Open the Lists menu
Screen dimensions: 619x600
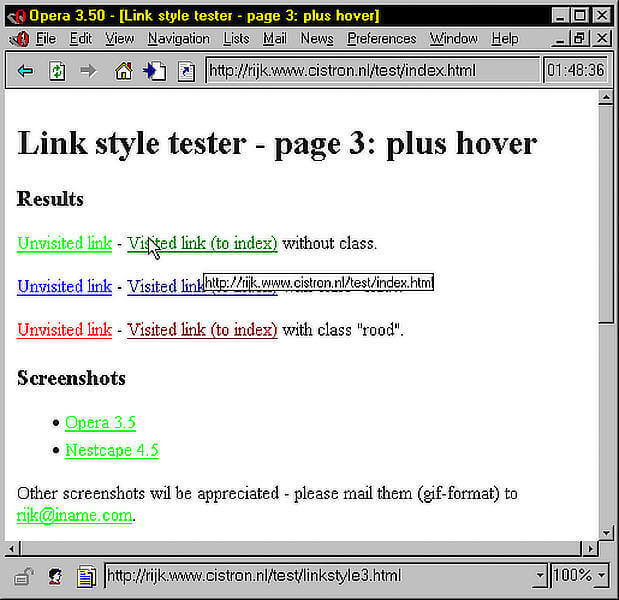point(236,39)
